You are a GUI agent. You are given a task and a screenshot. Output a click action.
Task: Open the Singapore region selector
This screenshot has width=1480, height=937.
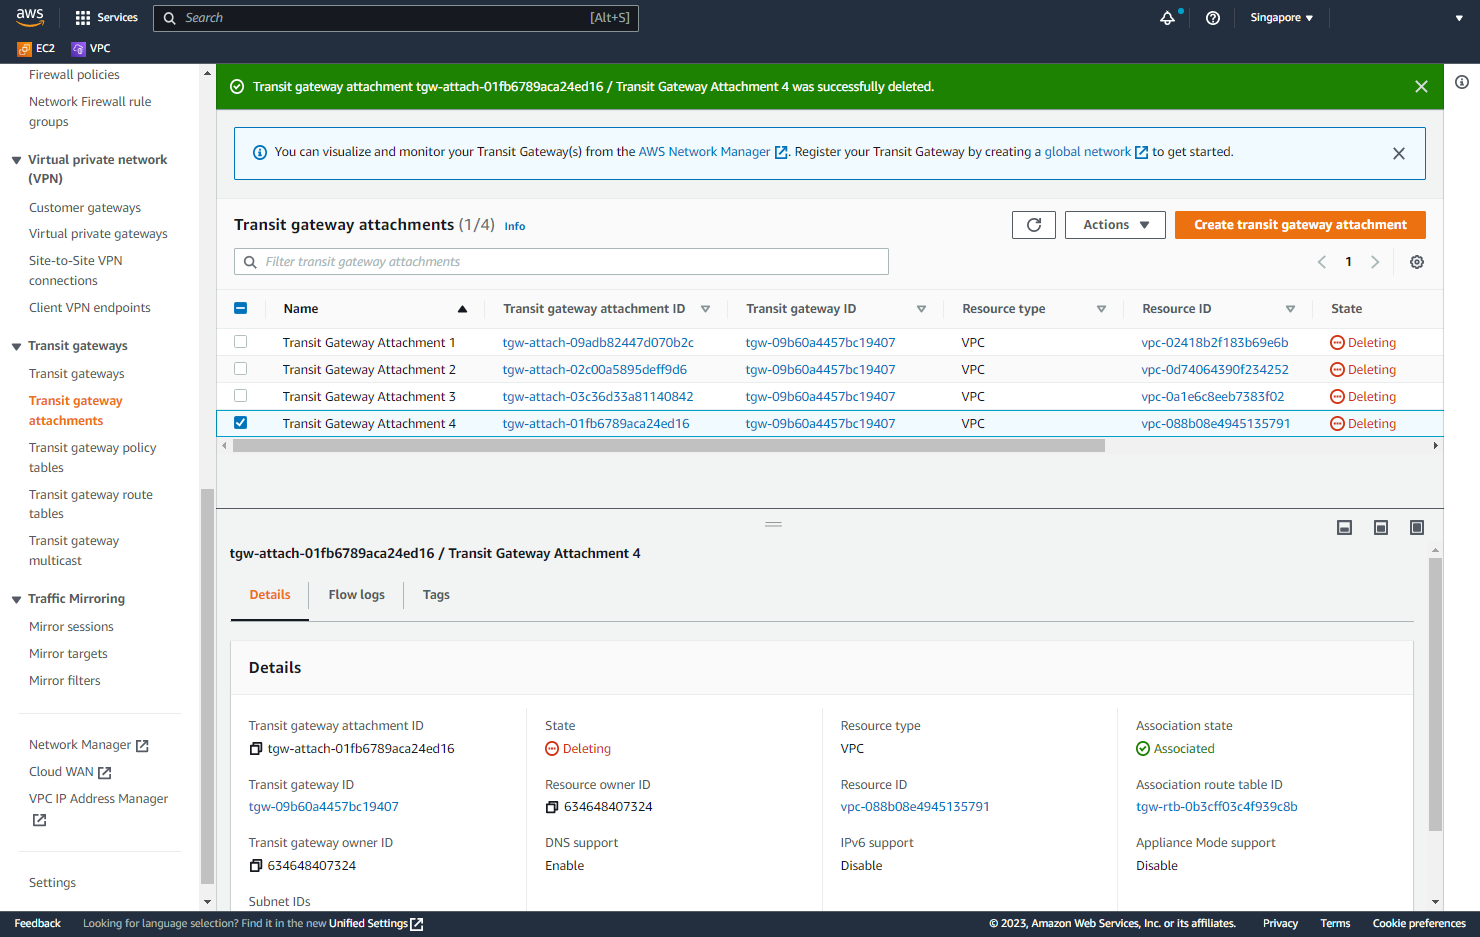1281,18
